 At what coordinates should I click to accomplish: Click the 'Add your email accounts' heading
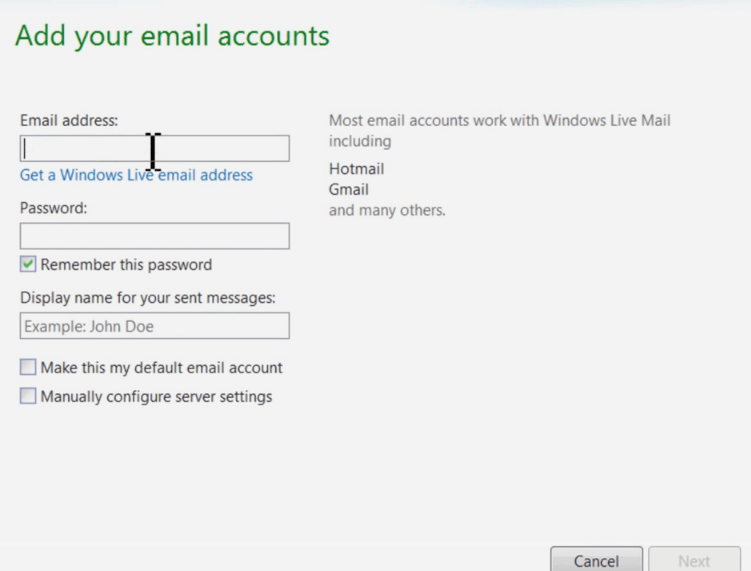point(172,36)
